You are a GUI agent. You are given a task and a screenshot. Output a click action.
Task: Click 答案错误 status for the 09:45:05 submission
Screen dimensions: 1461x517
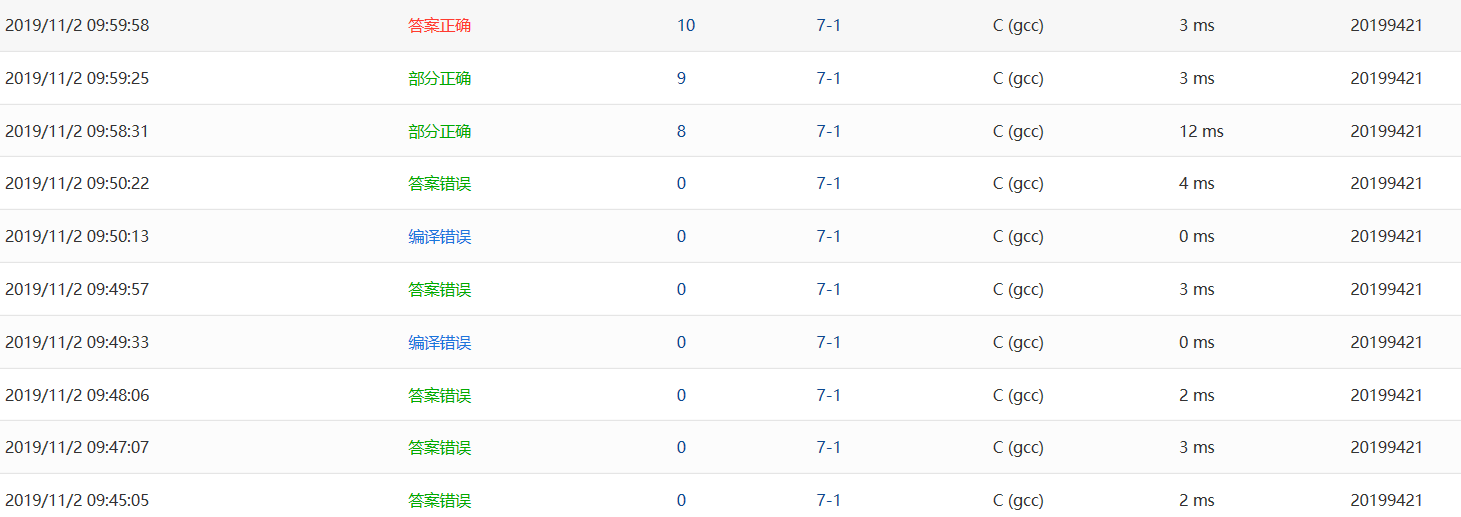439,501
